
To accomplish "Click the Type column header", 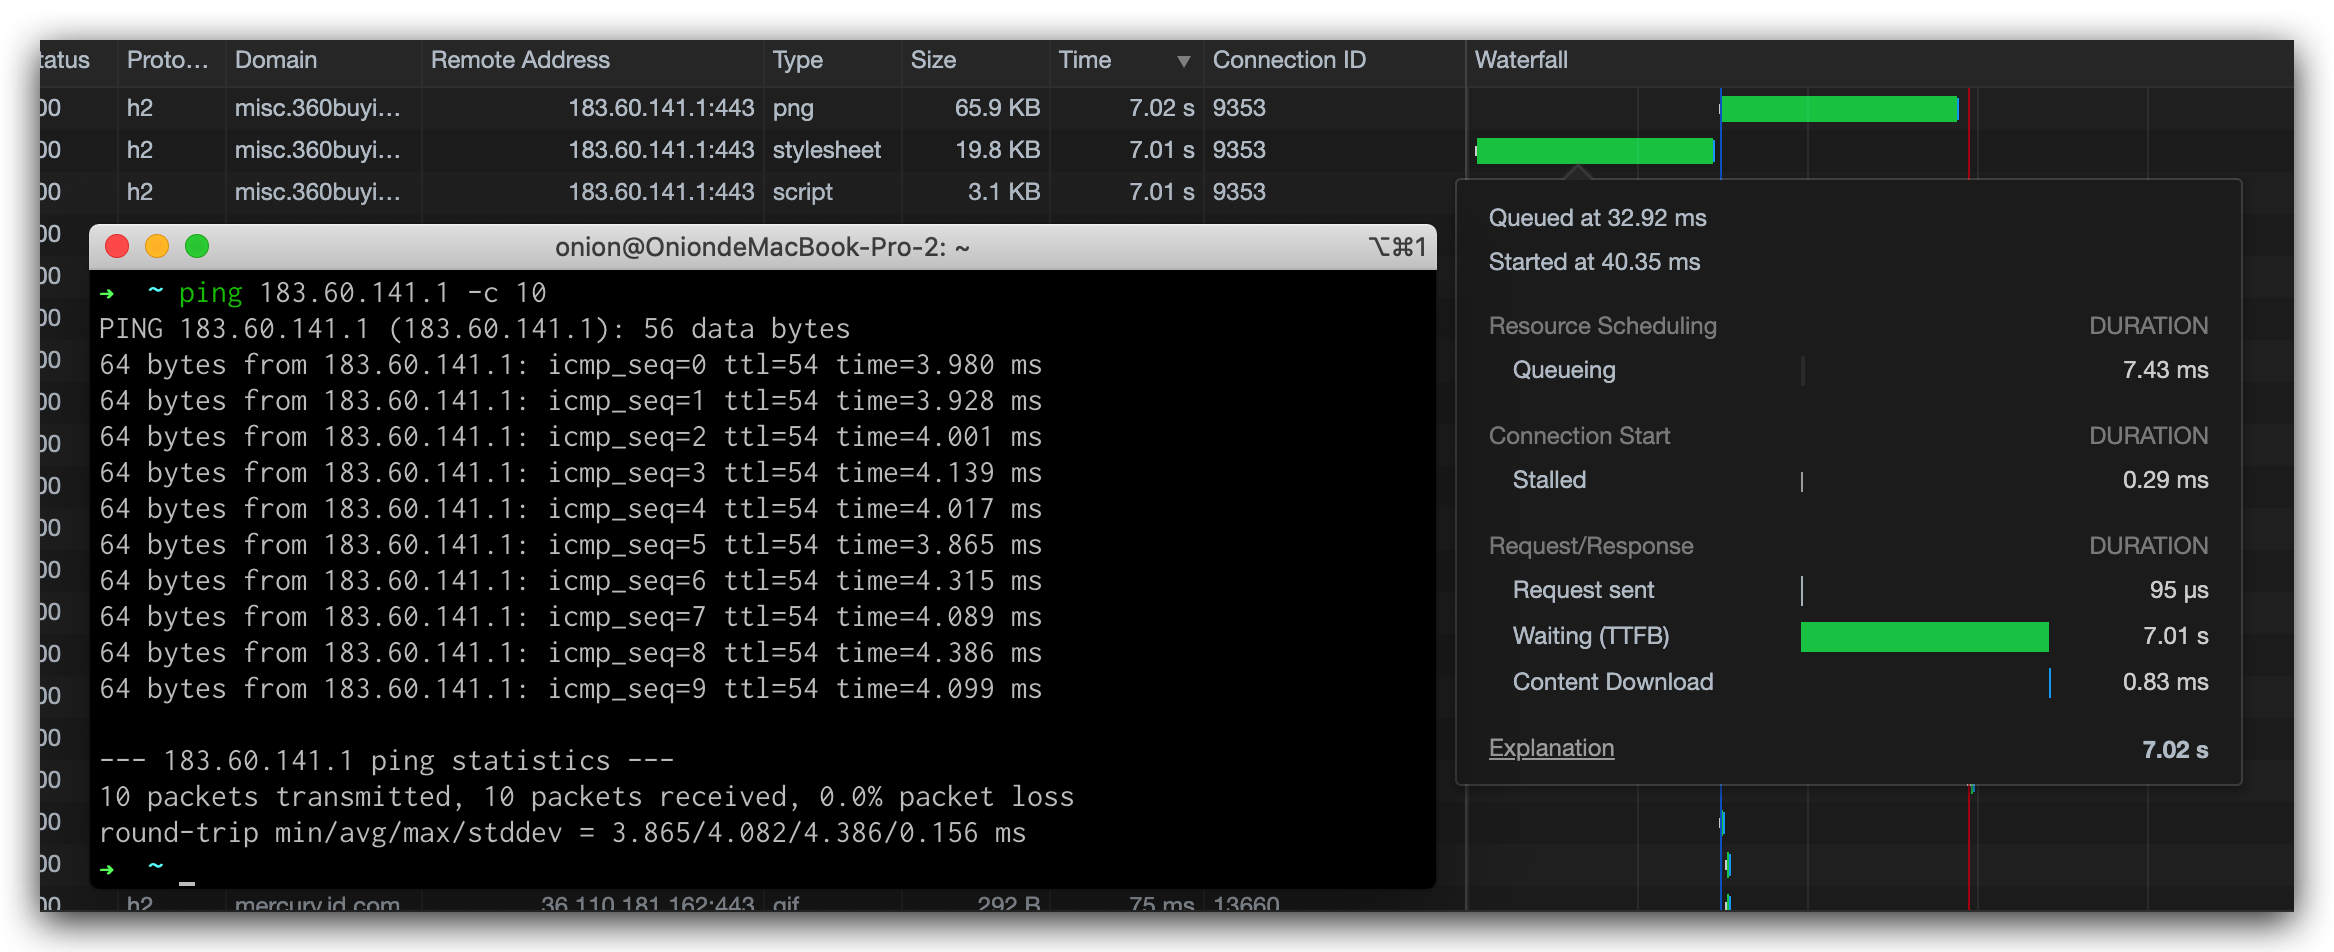I will (797, 60).
